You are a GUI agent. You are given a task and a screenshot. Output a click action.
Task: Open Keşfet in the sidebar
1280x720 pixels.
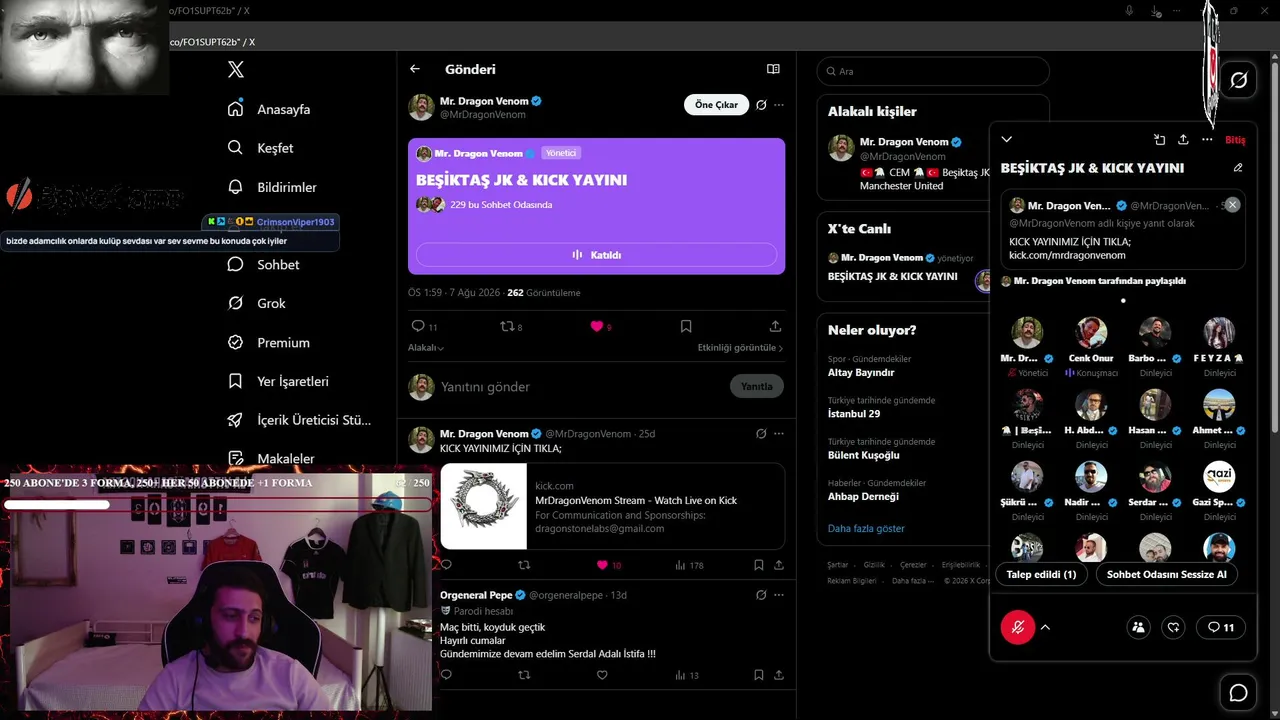(261, 148)
